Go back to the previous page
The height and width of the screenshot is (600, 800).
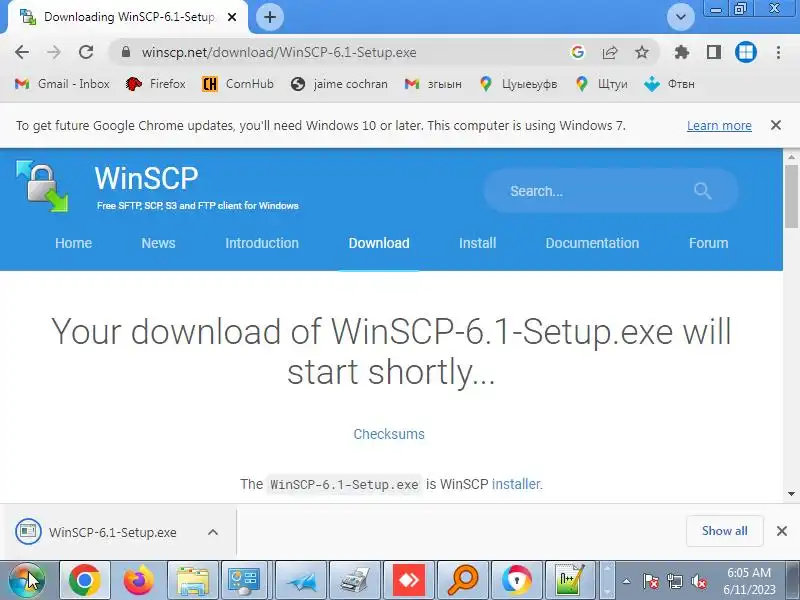click(x=22, y=52)
